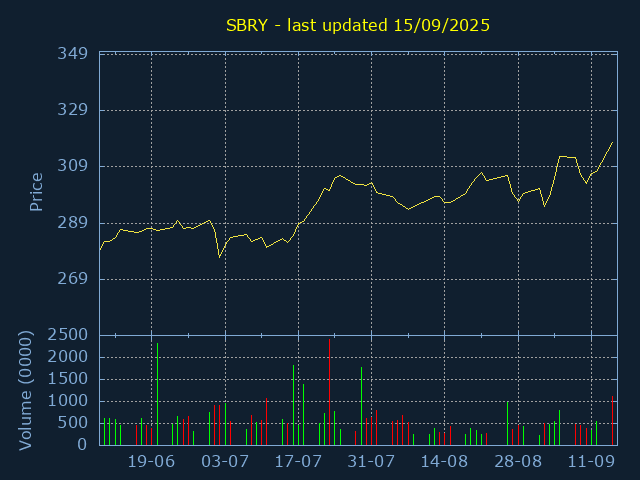This screenshot has width=640, height=480.
Task: Select the volume axis label 1000
Action: [x=68, y=401]
